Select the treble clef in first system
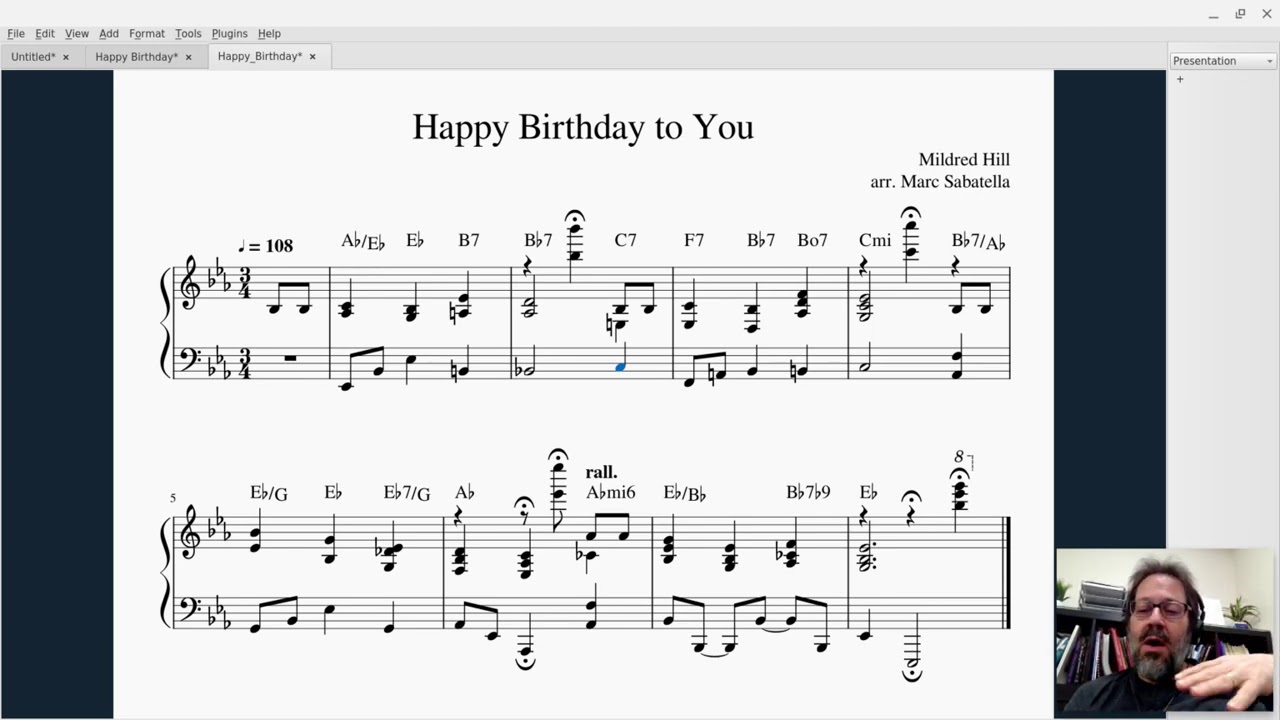The image size is (1280, 720). click(x=189, y=282)
